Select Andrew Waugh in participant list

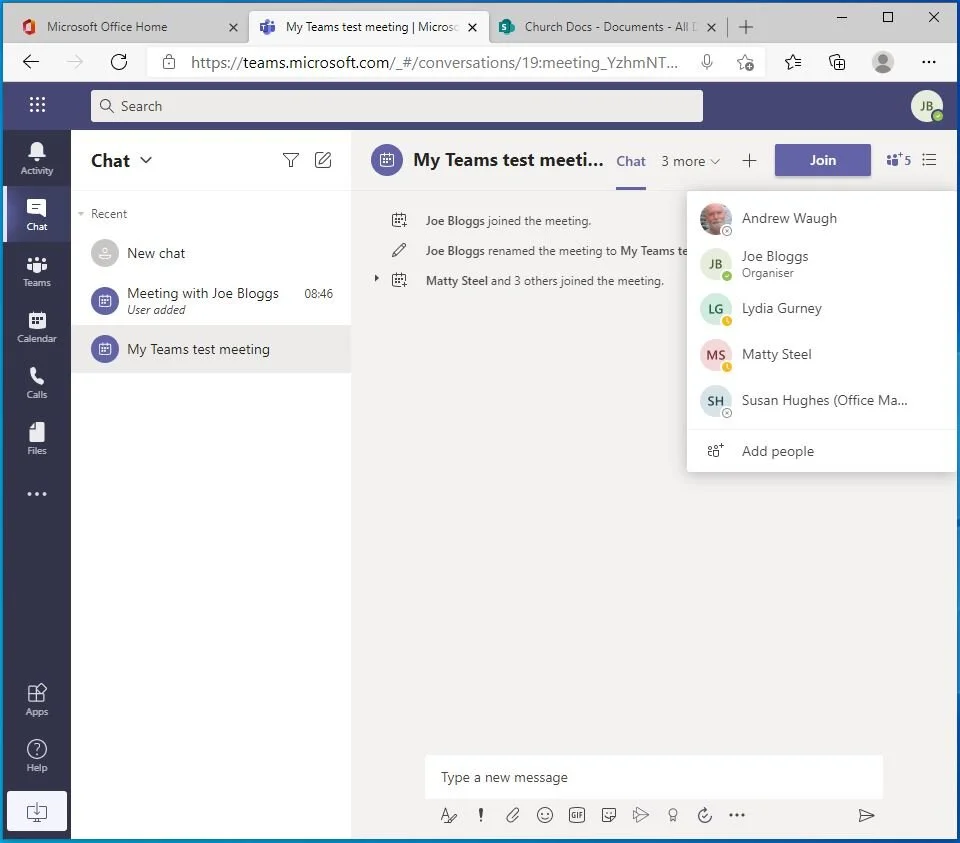coord(822,219)
